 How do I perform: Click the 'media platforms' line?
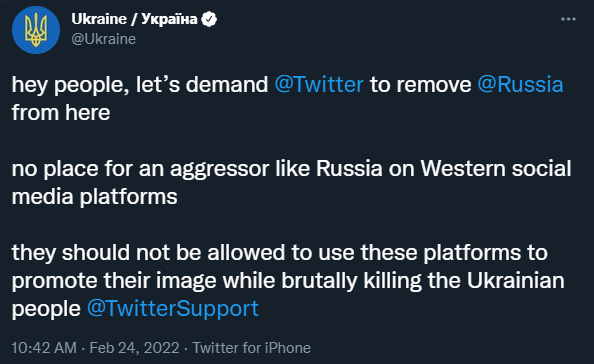click(x=94, y=197)
